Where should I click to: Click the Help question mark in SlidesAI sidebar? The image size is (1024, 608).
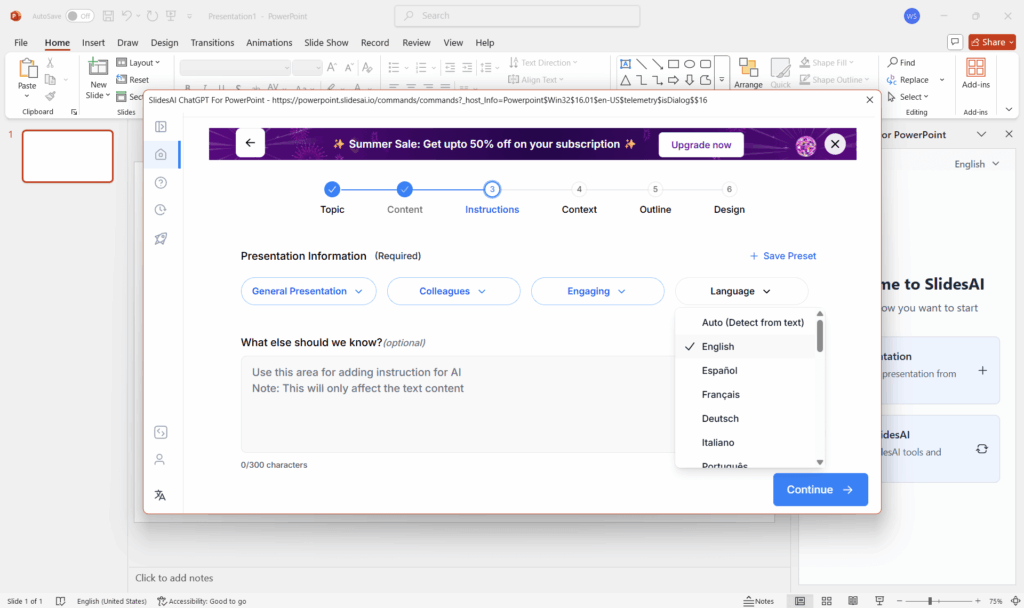pos(161,182)
